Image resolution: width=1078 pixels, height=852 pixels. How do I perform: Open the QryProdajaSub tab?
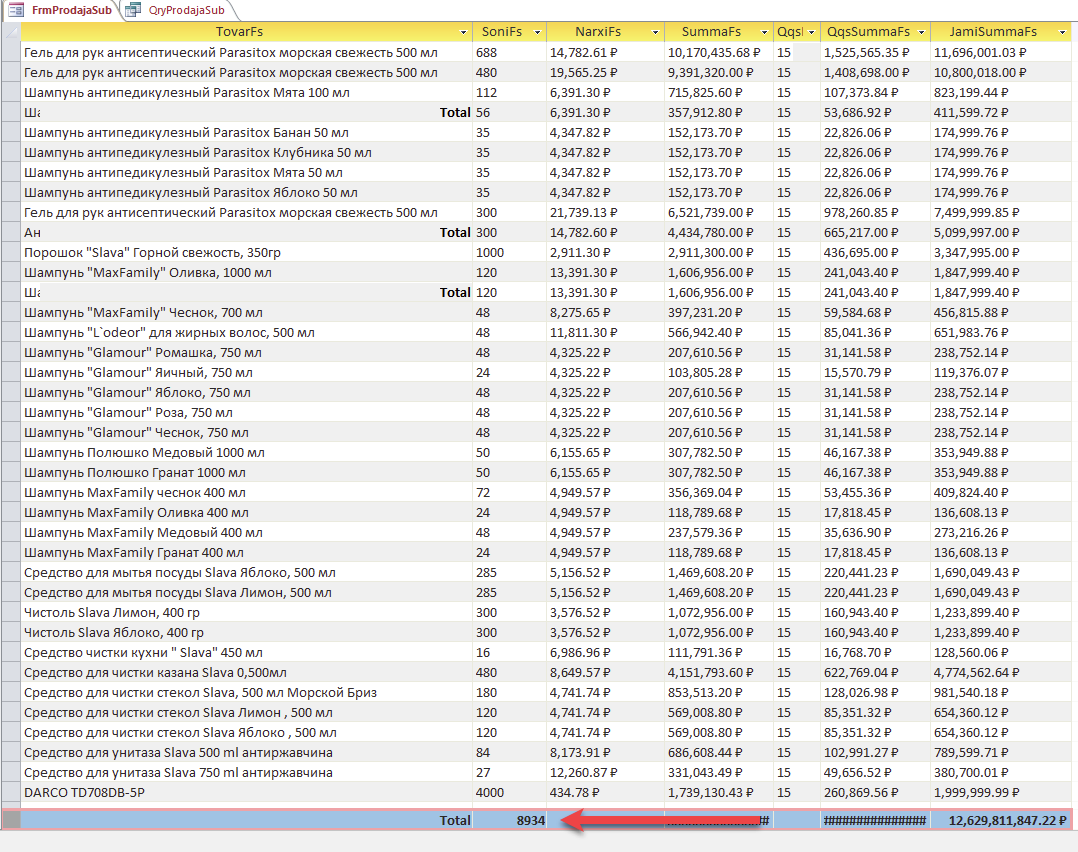click(186, 10)
